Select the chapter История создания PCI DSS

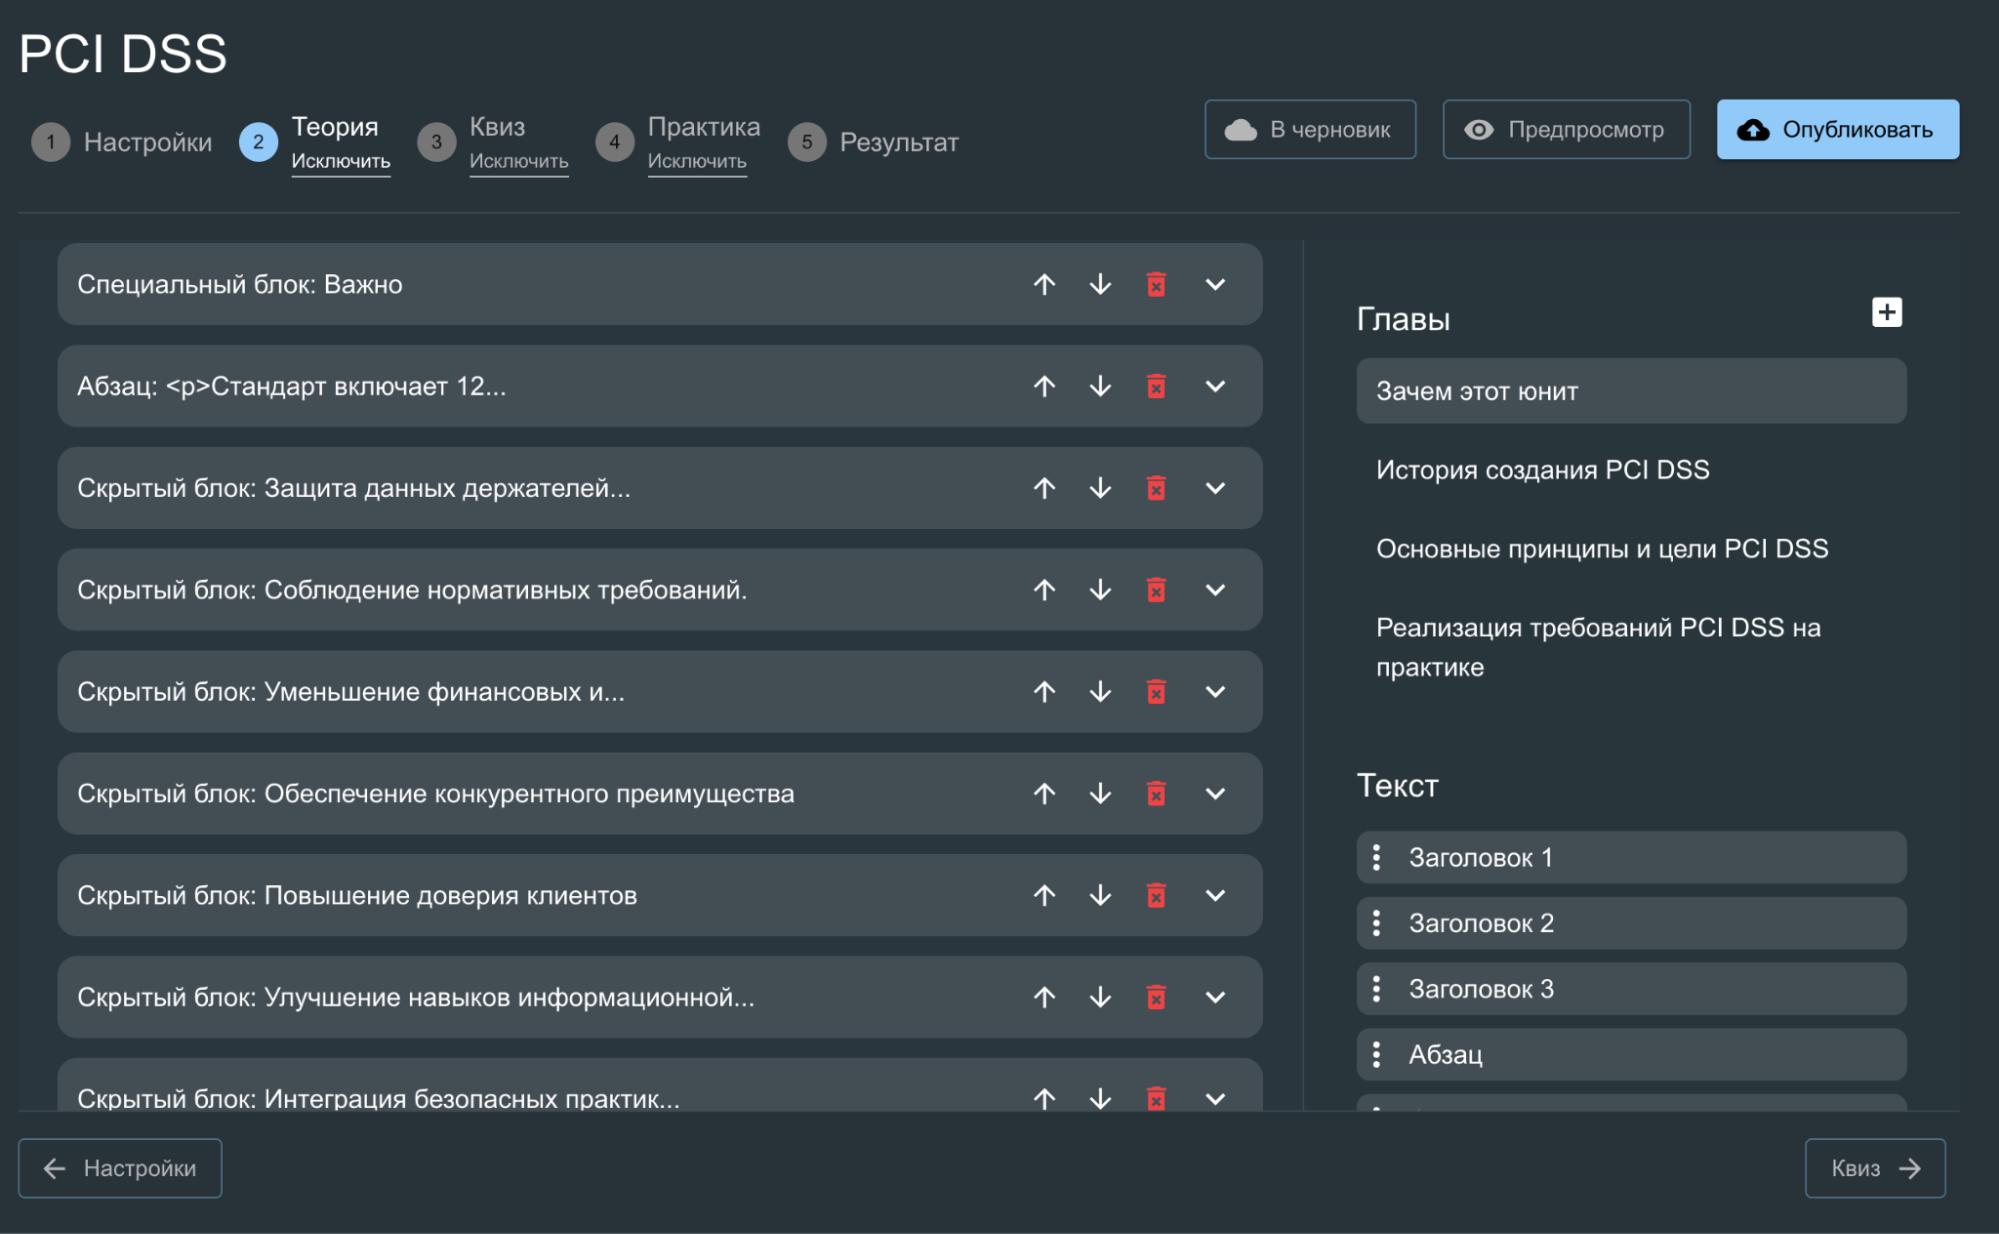tap(1542, 470)
